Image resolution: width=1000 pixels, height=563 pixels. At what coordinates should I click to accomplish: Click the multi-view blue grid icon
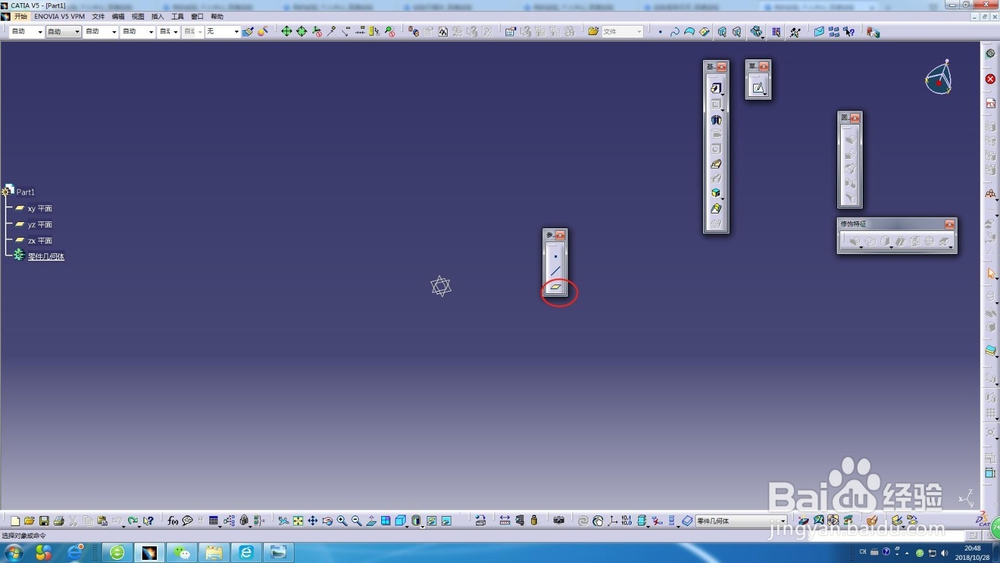point(386,521)
